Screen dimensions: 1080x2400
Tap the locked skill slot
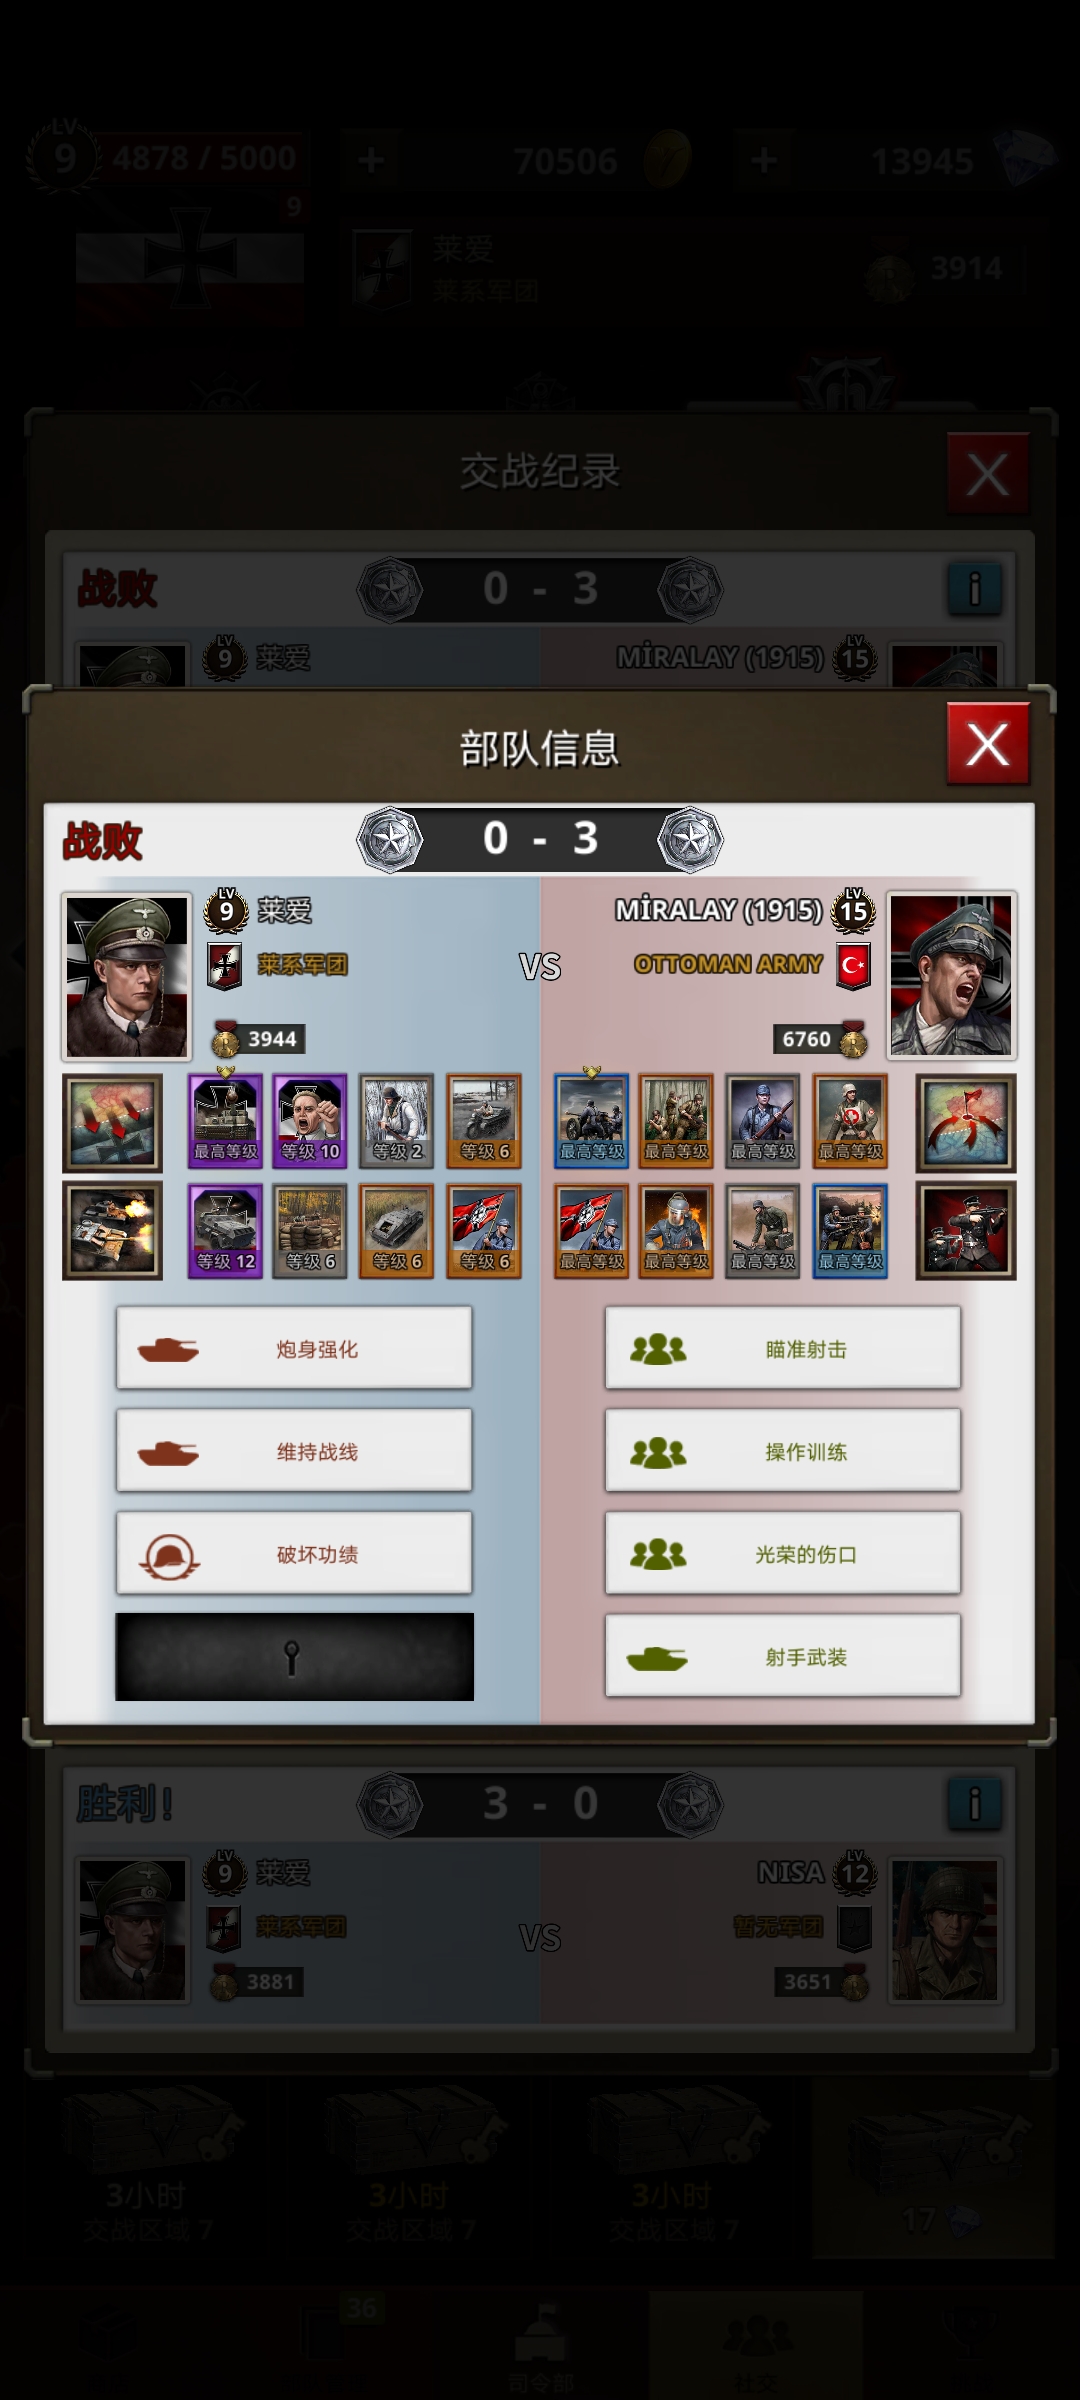[x=294, y=1656]
